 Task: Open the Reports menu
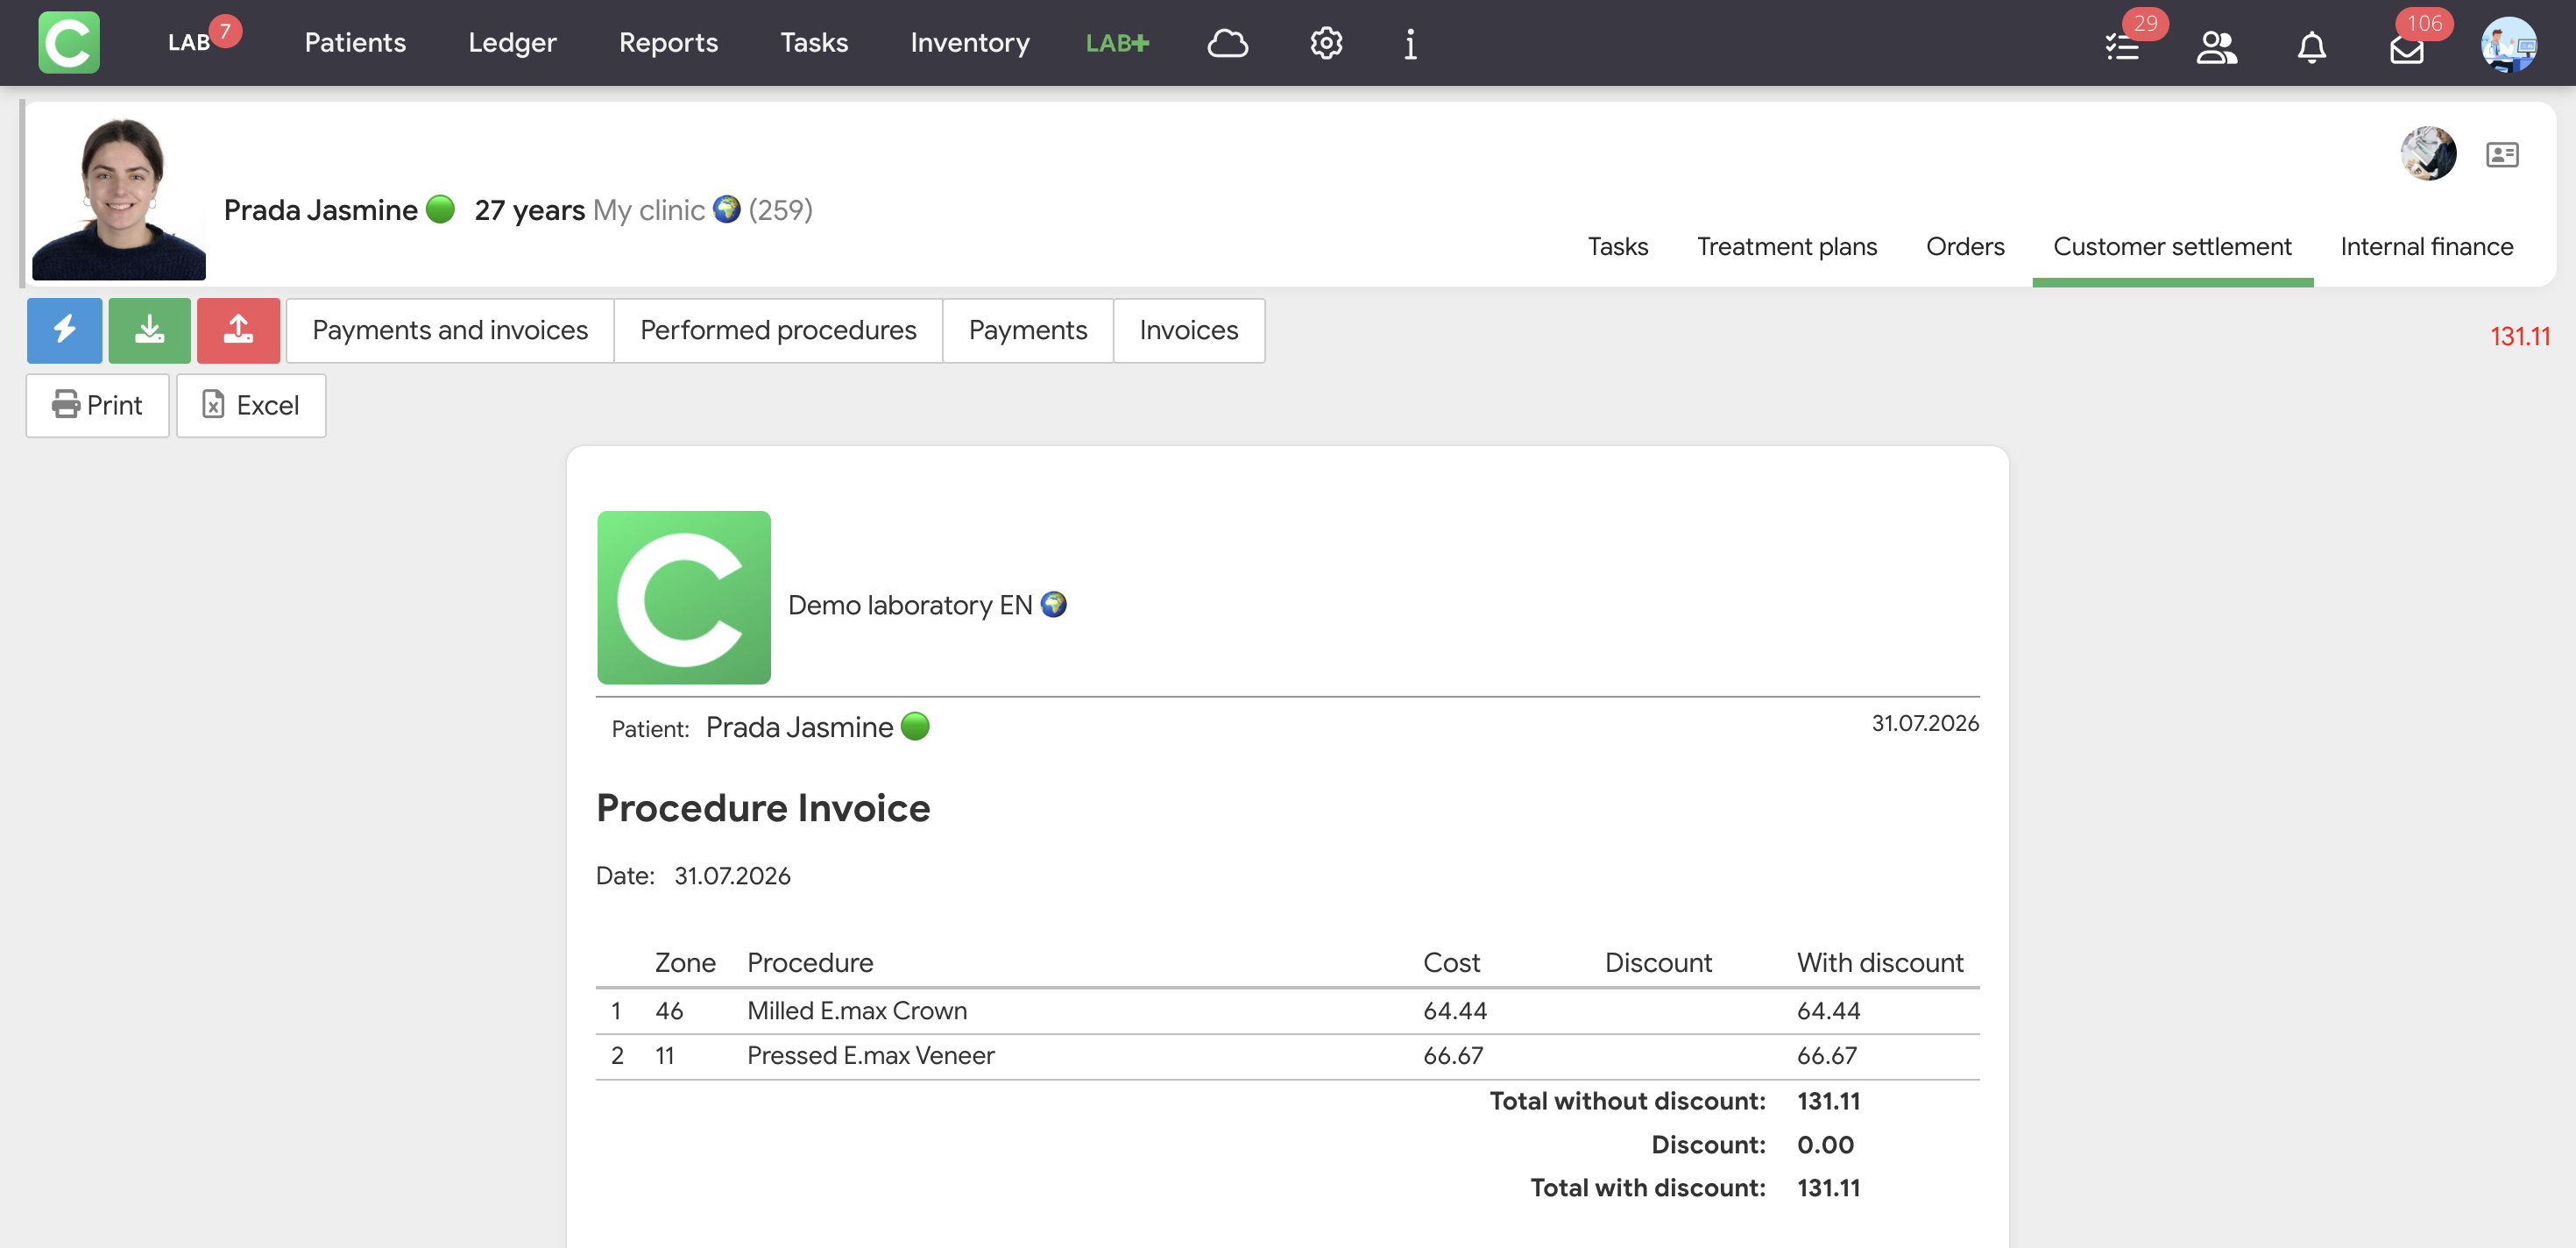[668, 42]
